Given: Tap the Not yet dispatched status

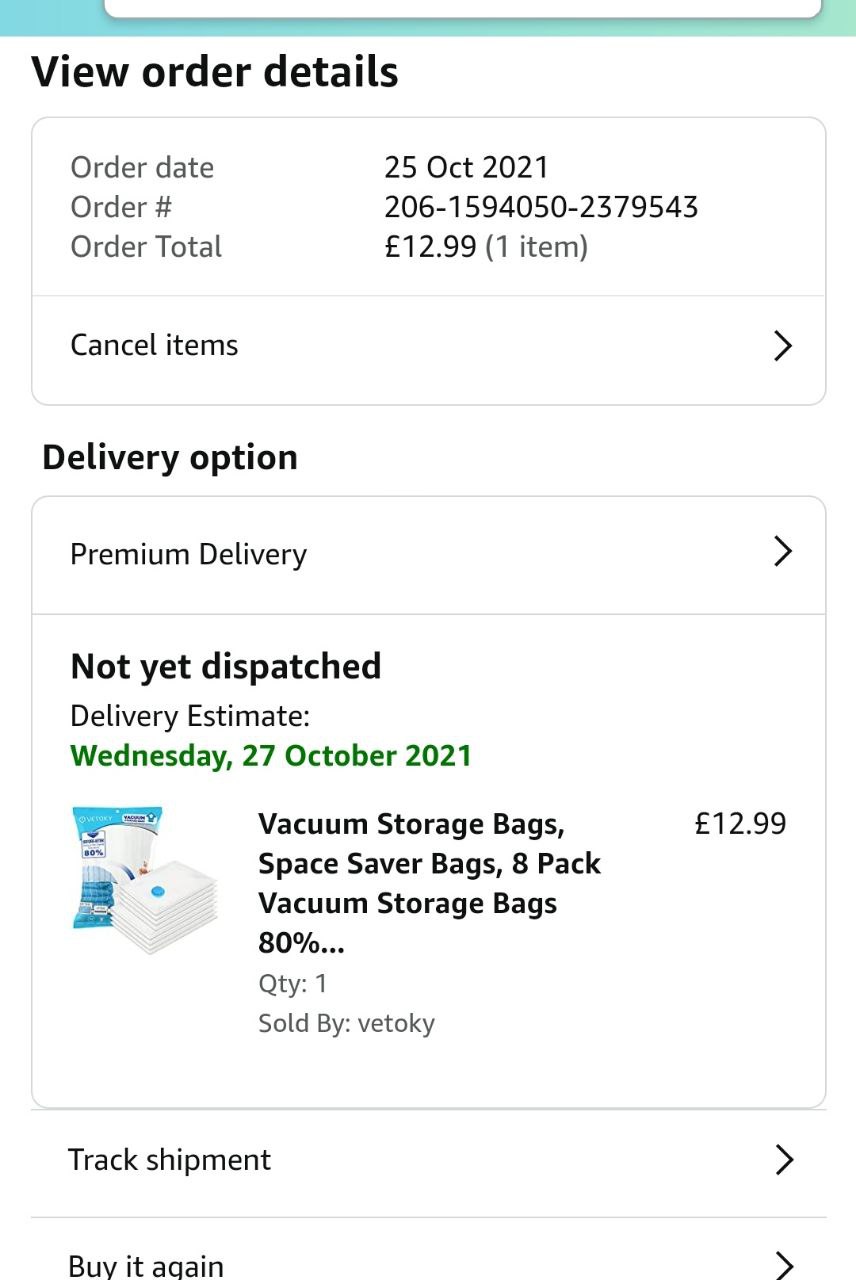Looking at the screenshot, I should [226, 667].
